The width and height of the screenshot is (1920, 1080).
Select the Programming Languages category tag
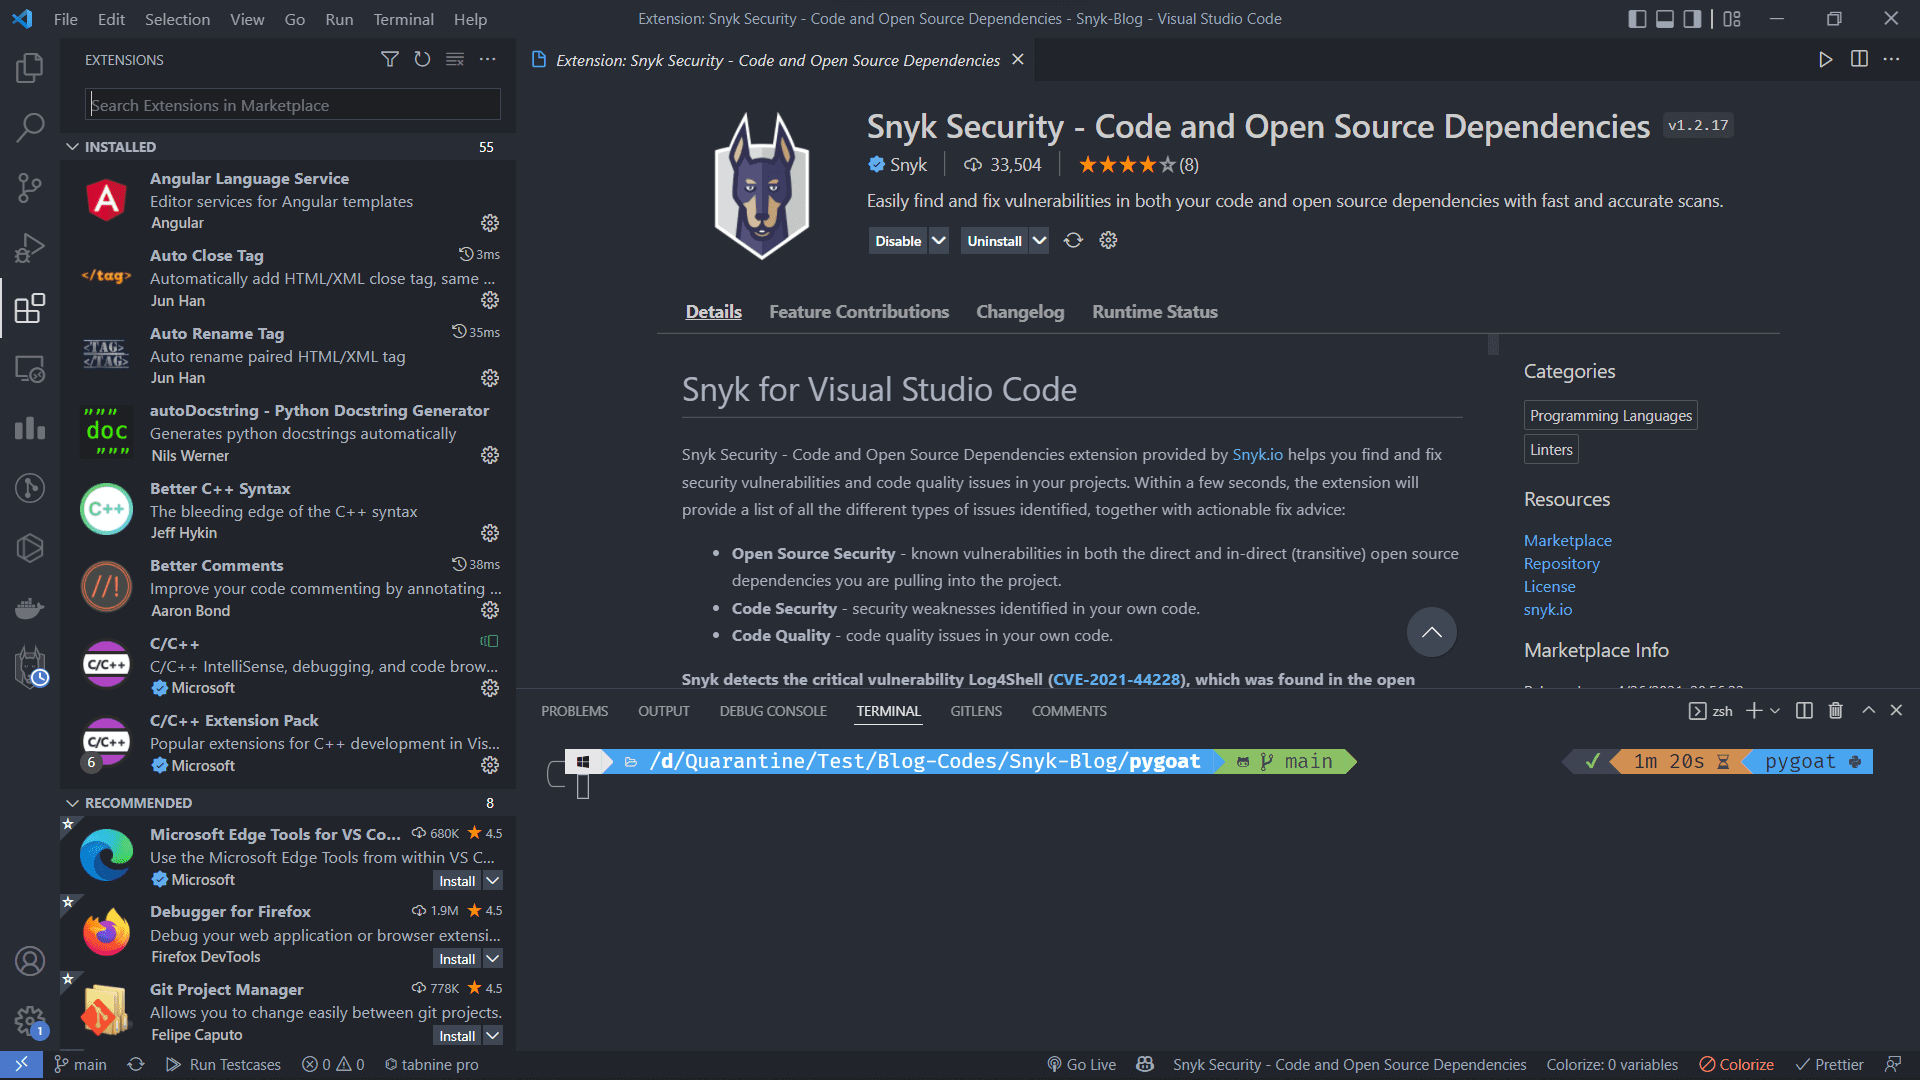(x=1610, y=416)
